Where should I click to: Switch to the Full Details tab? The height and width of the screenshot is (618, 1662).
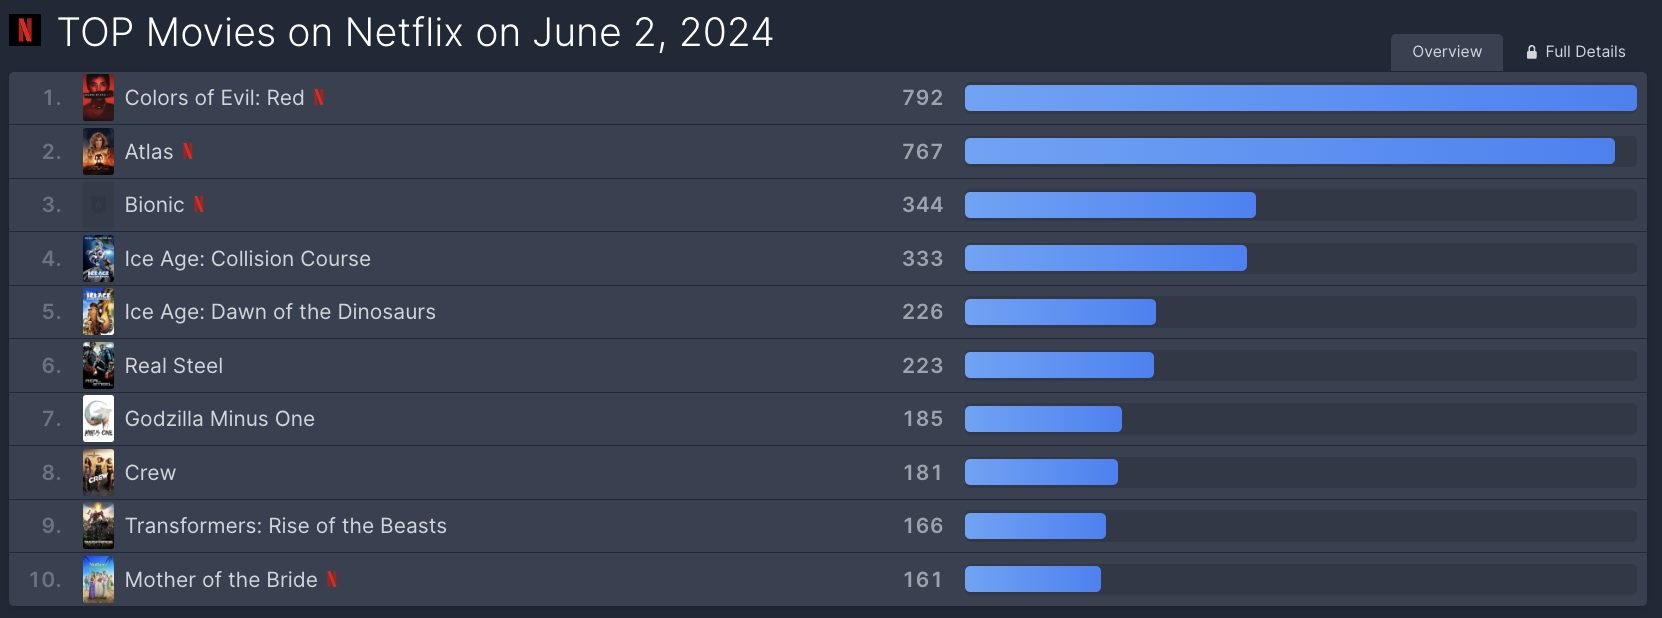point(1575,52)
